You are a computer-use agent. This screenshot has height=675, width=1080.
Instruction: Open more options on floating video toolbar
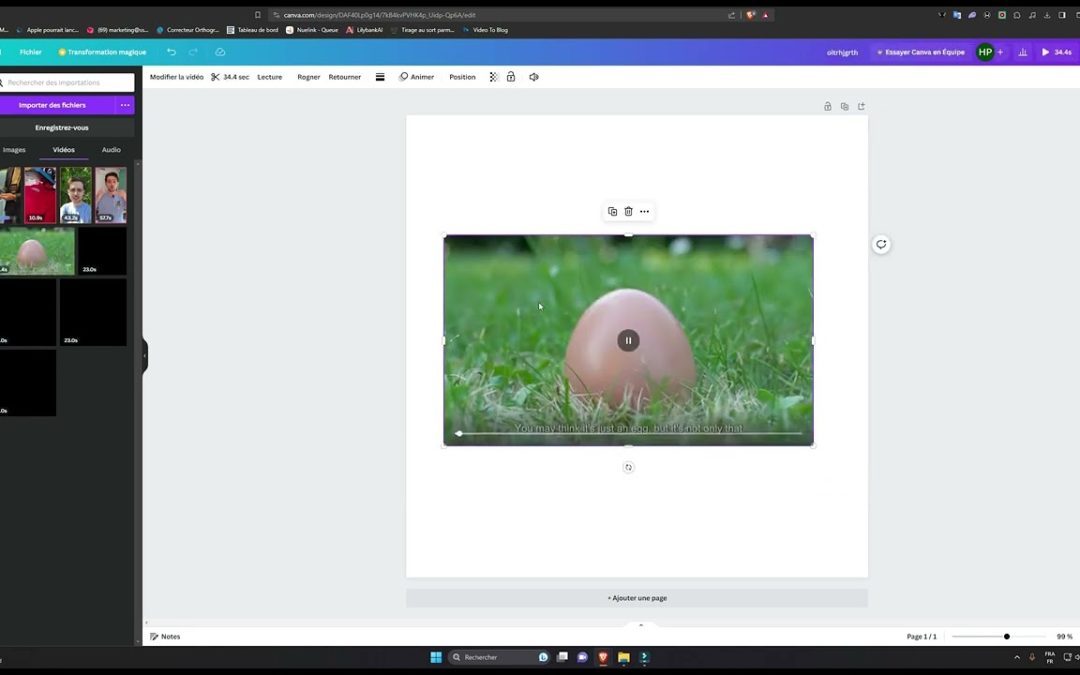[x=645, y=211]
